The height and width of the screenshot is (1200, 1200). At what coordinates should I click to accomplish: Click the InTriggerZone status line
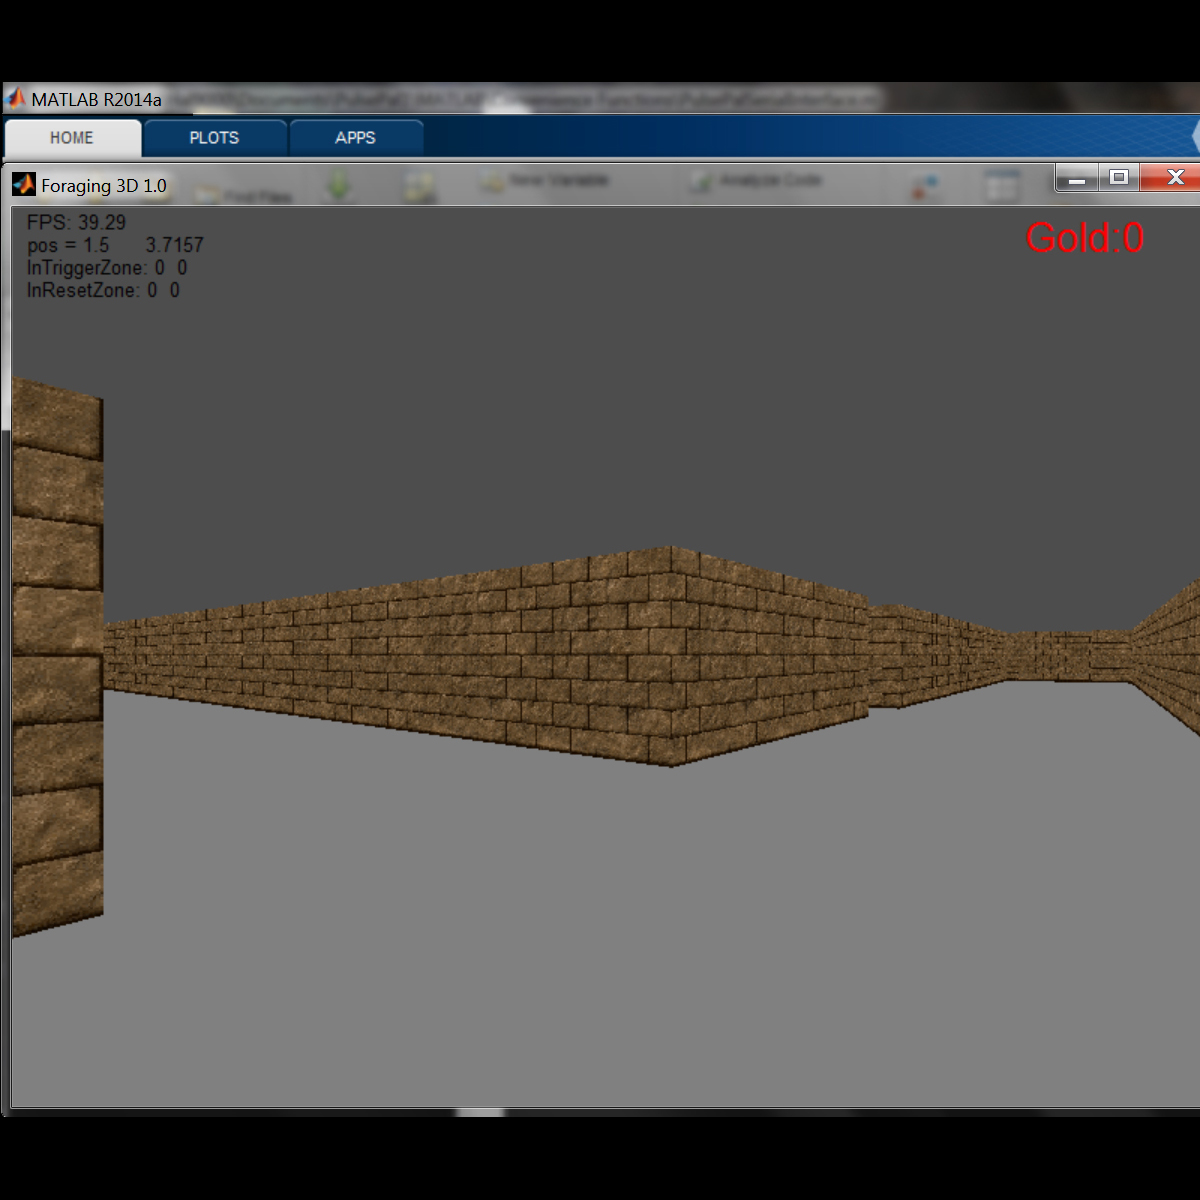(106, 268)
